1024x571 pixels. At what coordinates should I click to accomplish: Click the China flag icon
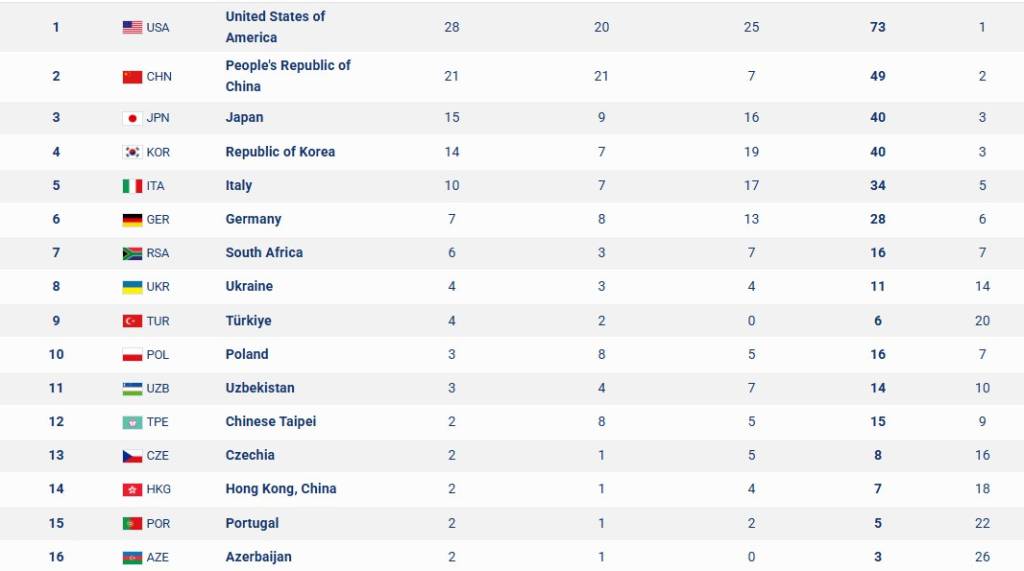coord(132,77)
